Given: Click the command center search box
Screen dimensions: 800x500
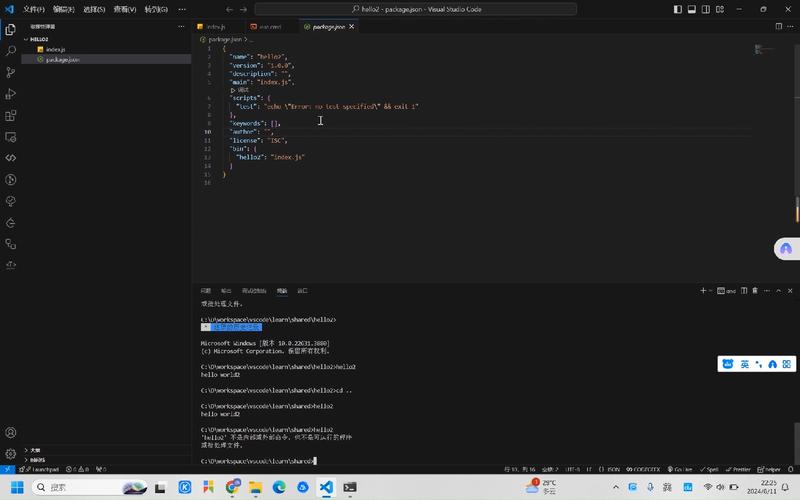Looking at the screenshot, I should coord(416,9).
